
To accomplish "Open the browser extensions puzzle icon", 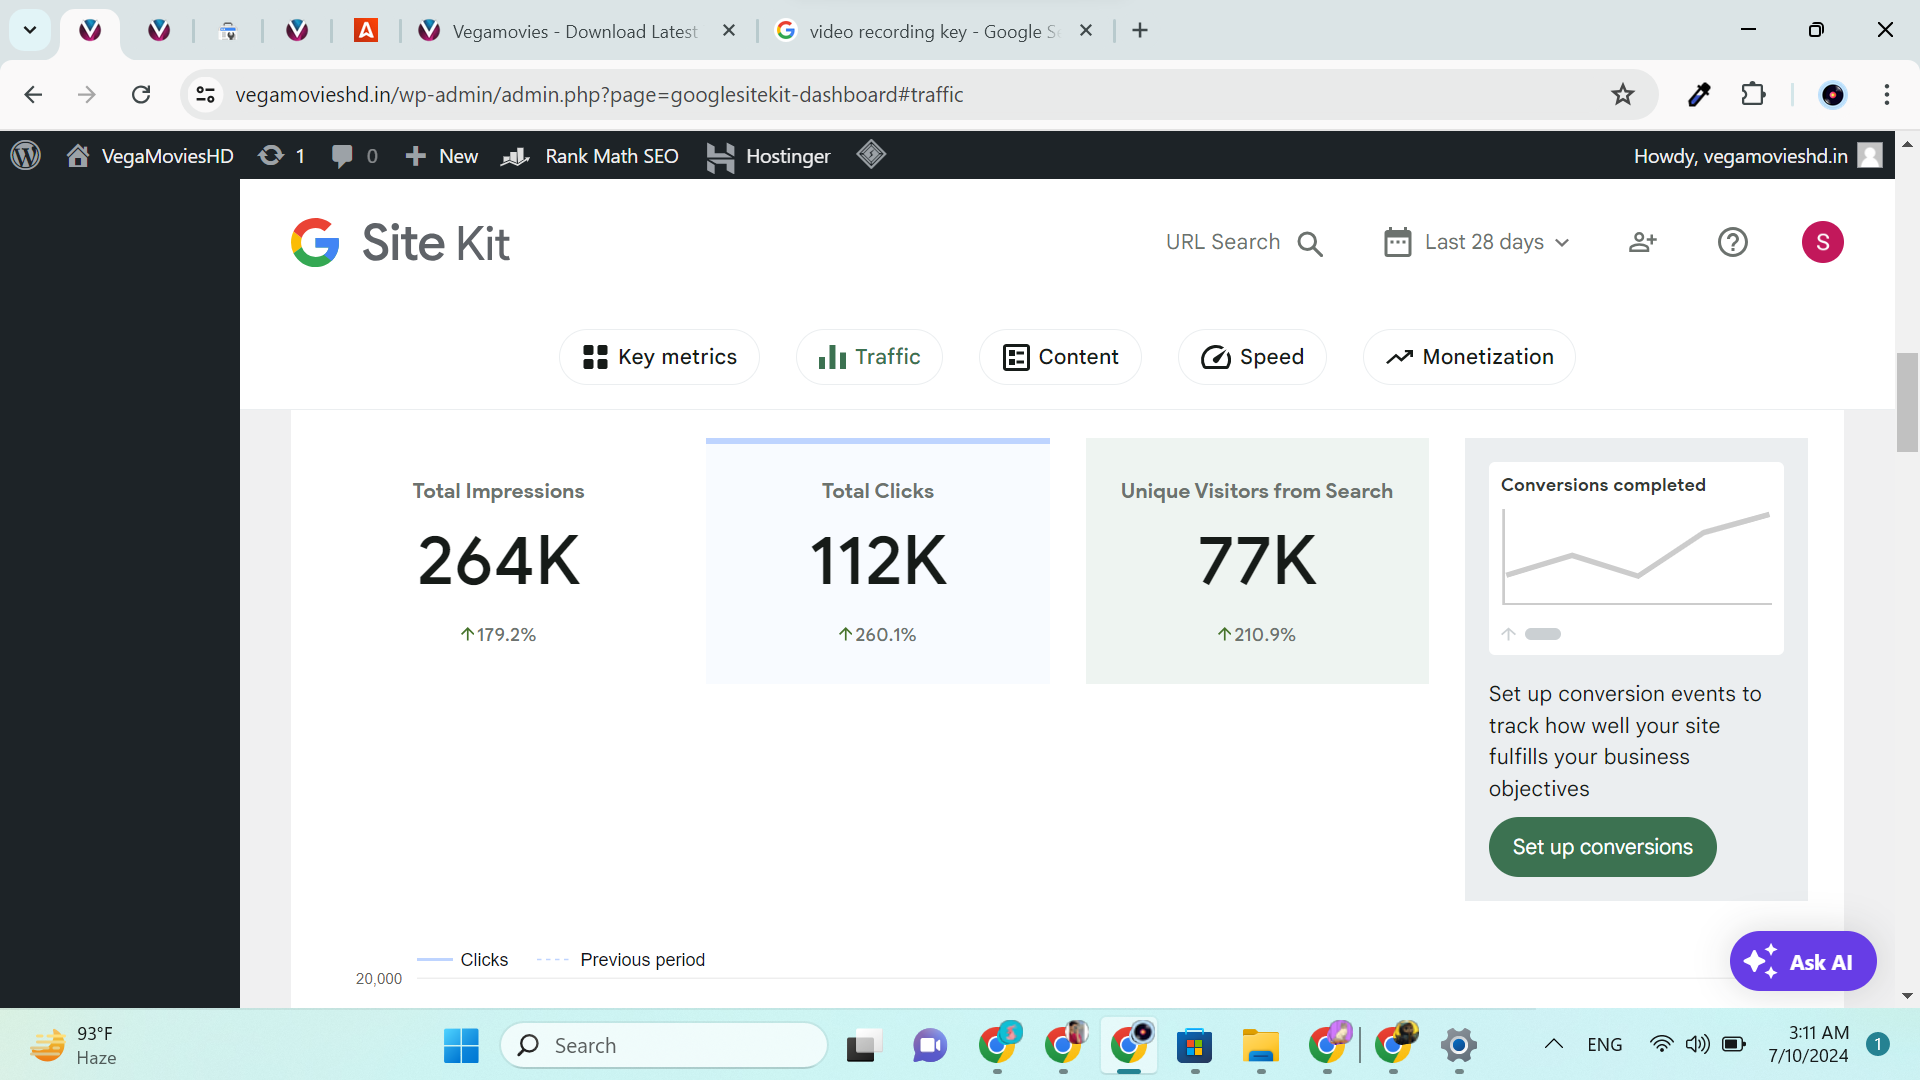I will [1753, 94].
